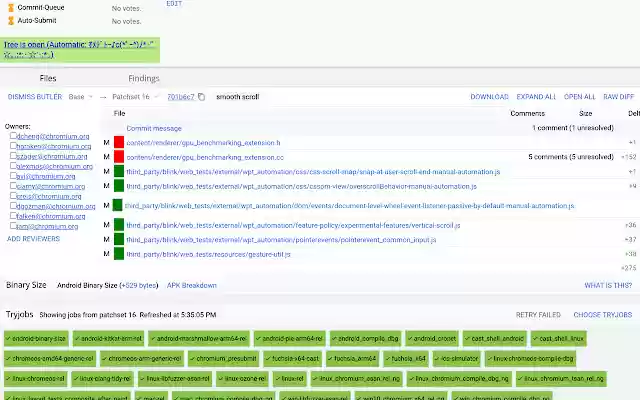Image resolution: width=640 pixels, height=400 pixels.
Task: Click WHAT IS THIS? binary size help
Action: pos(608,285)
